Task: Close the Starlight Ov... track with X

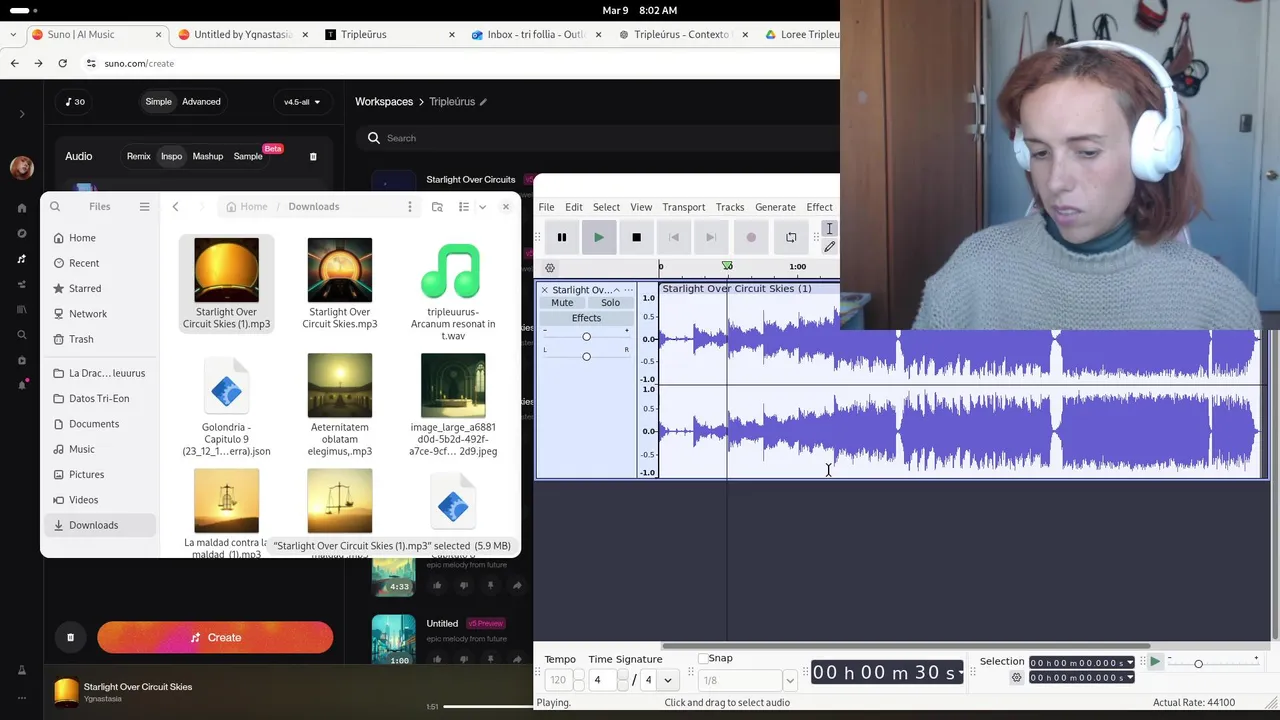Action: (x=545, y=290)
